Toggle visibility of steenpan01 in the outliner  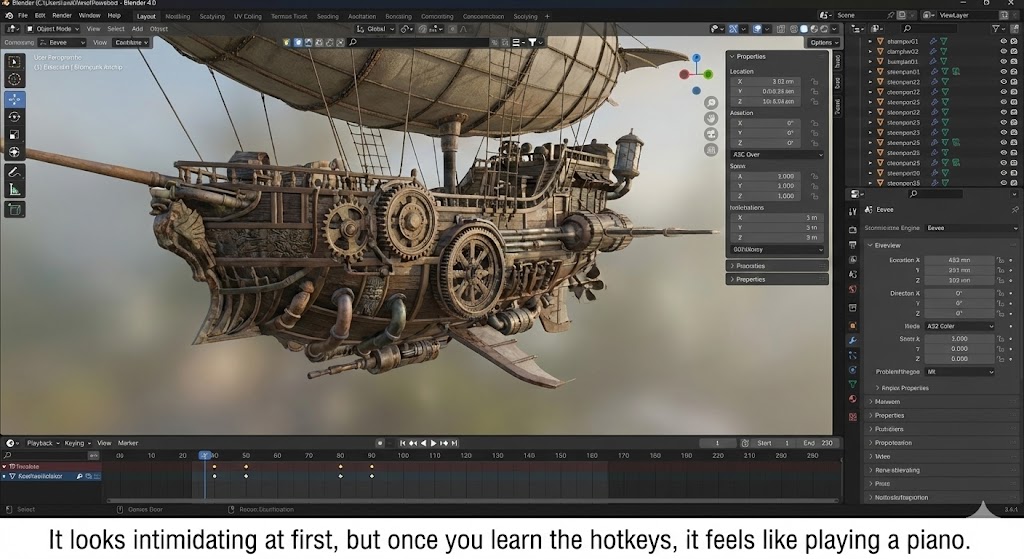click(x=1003, y=71)
